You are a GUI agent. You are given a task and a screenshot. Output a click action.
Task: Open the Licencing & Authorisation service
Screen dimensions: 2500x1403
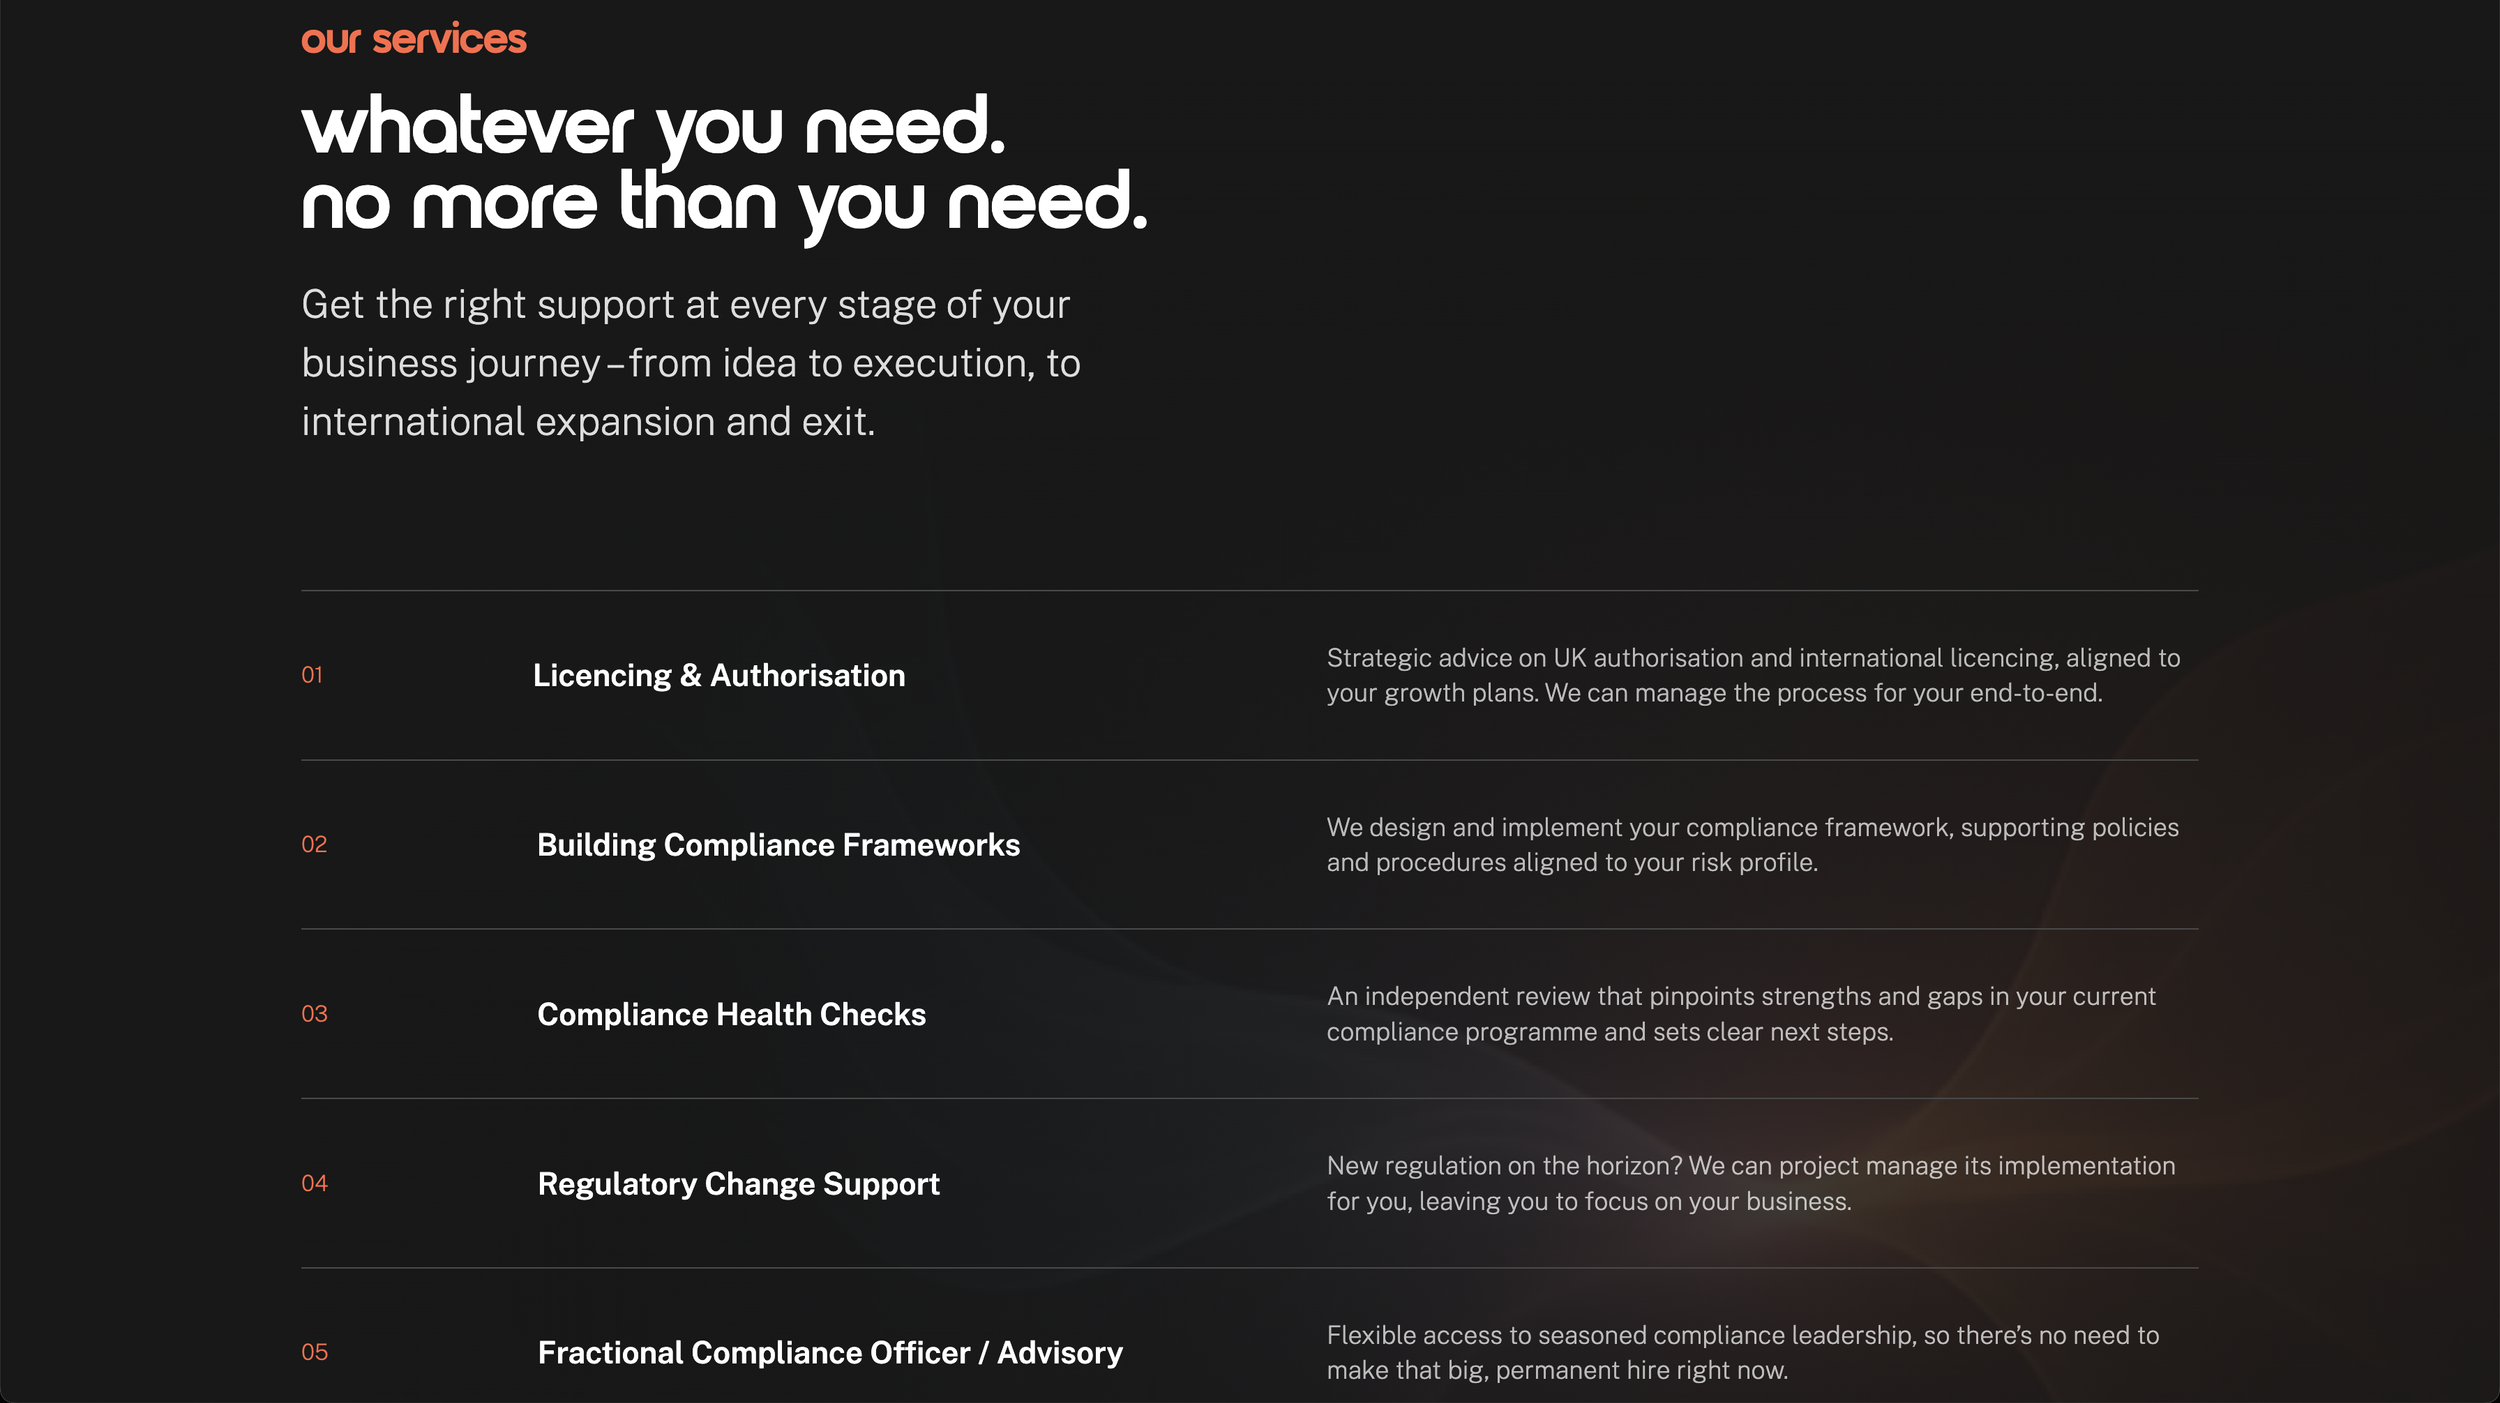[718, 676]
